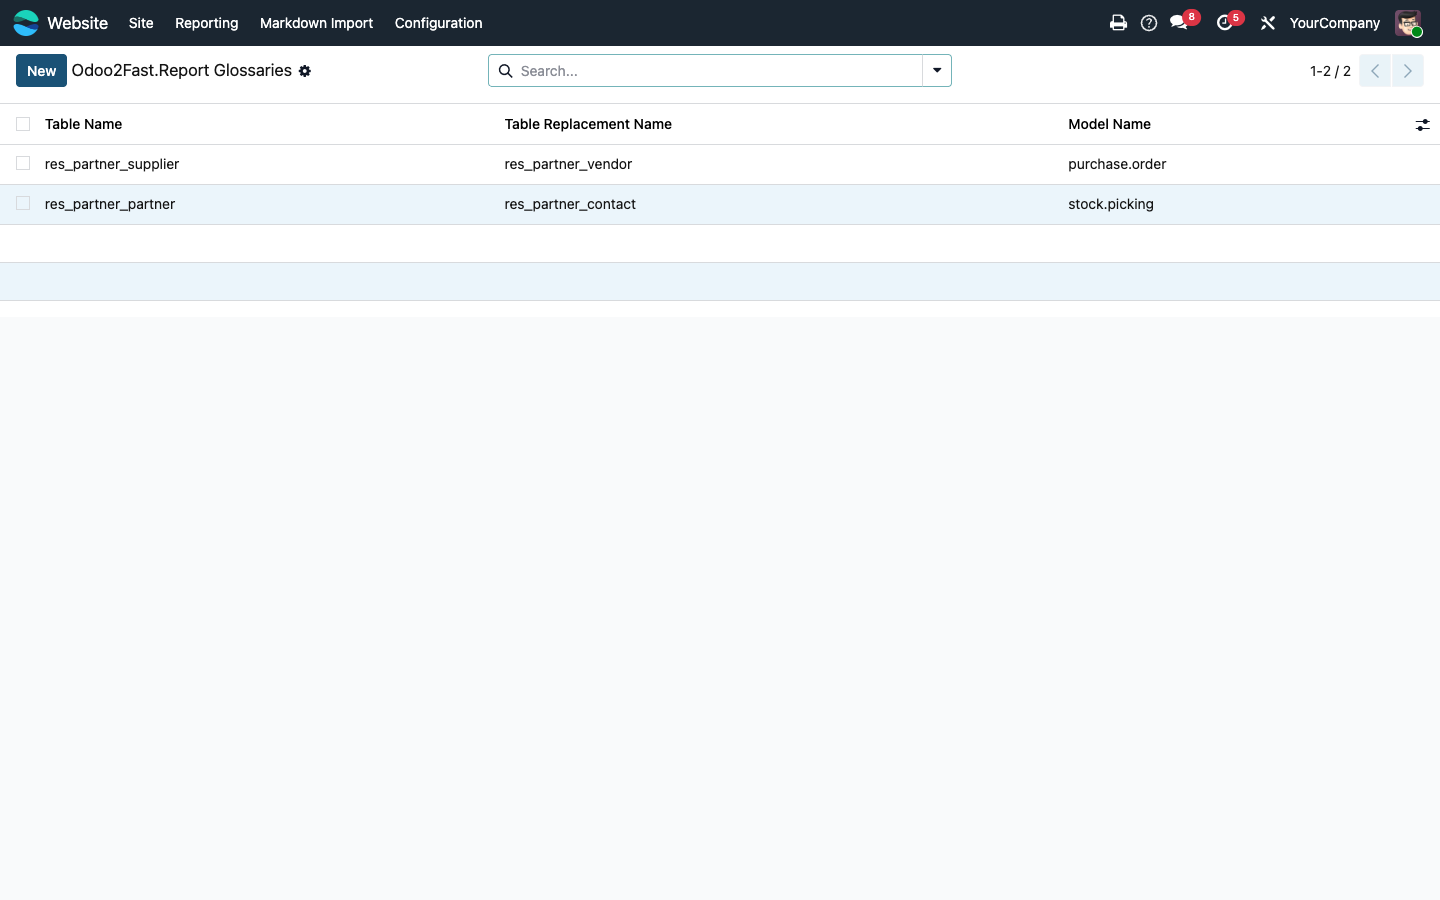Expand the search options dropdown arrow
The image size is (1440, 900).
[x=937, y=71]
